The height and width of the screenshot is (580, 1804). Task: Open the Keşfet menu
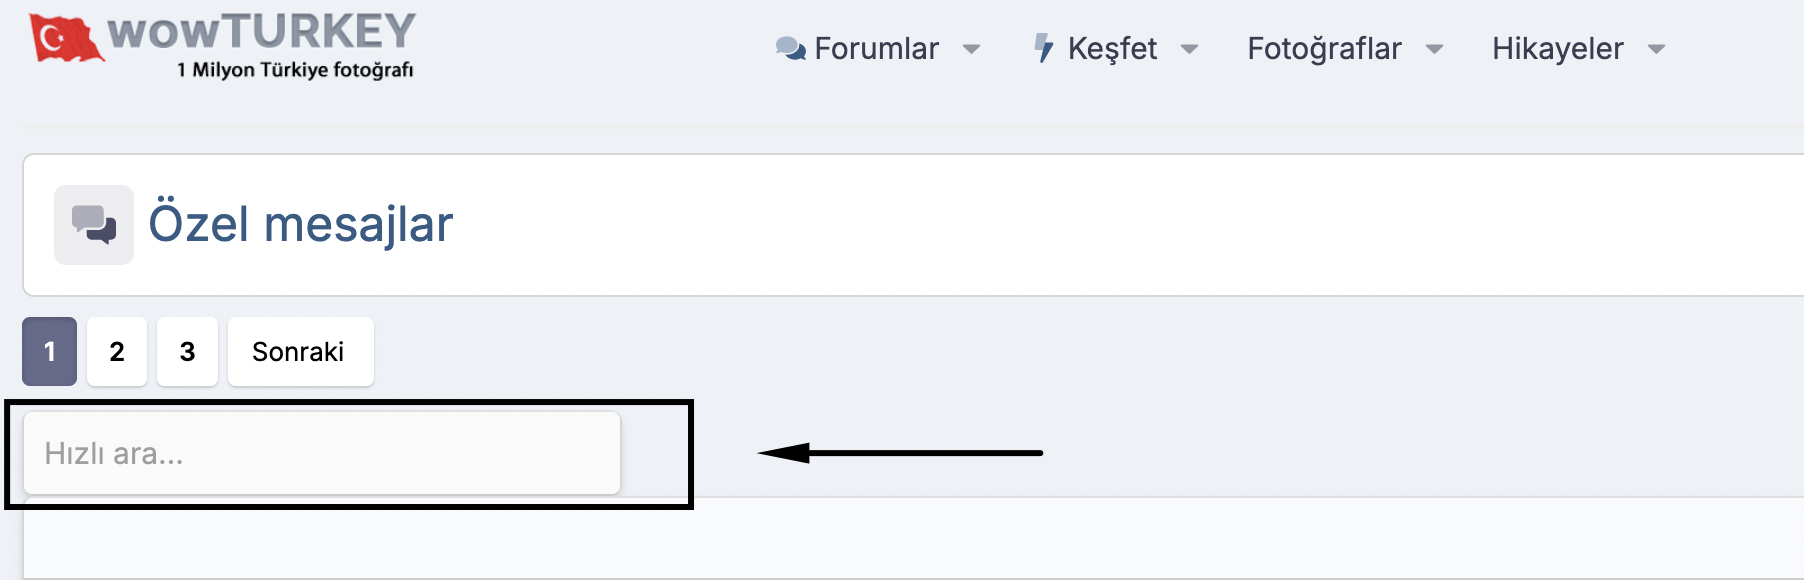[x=1112, y=48]
